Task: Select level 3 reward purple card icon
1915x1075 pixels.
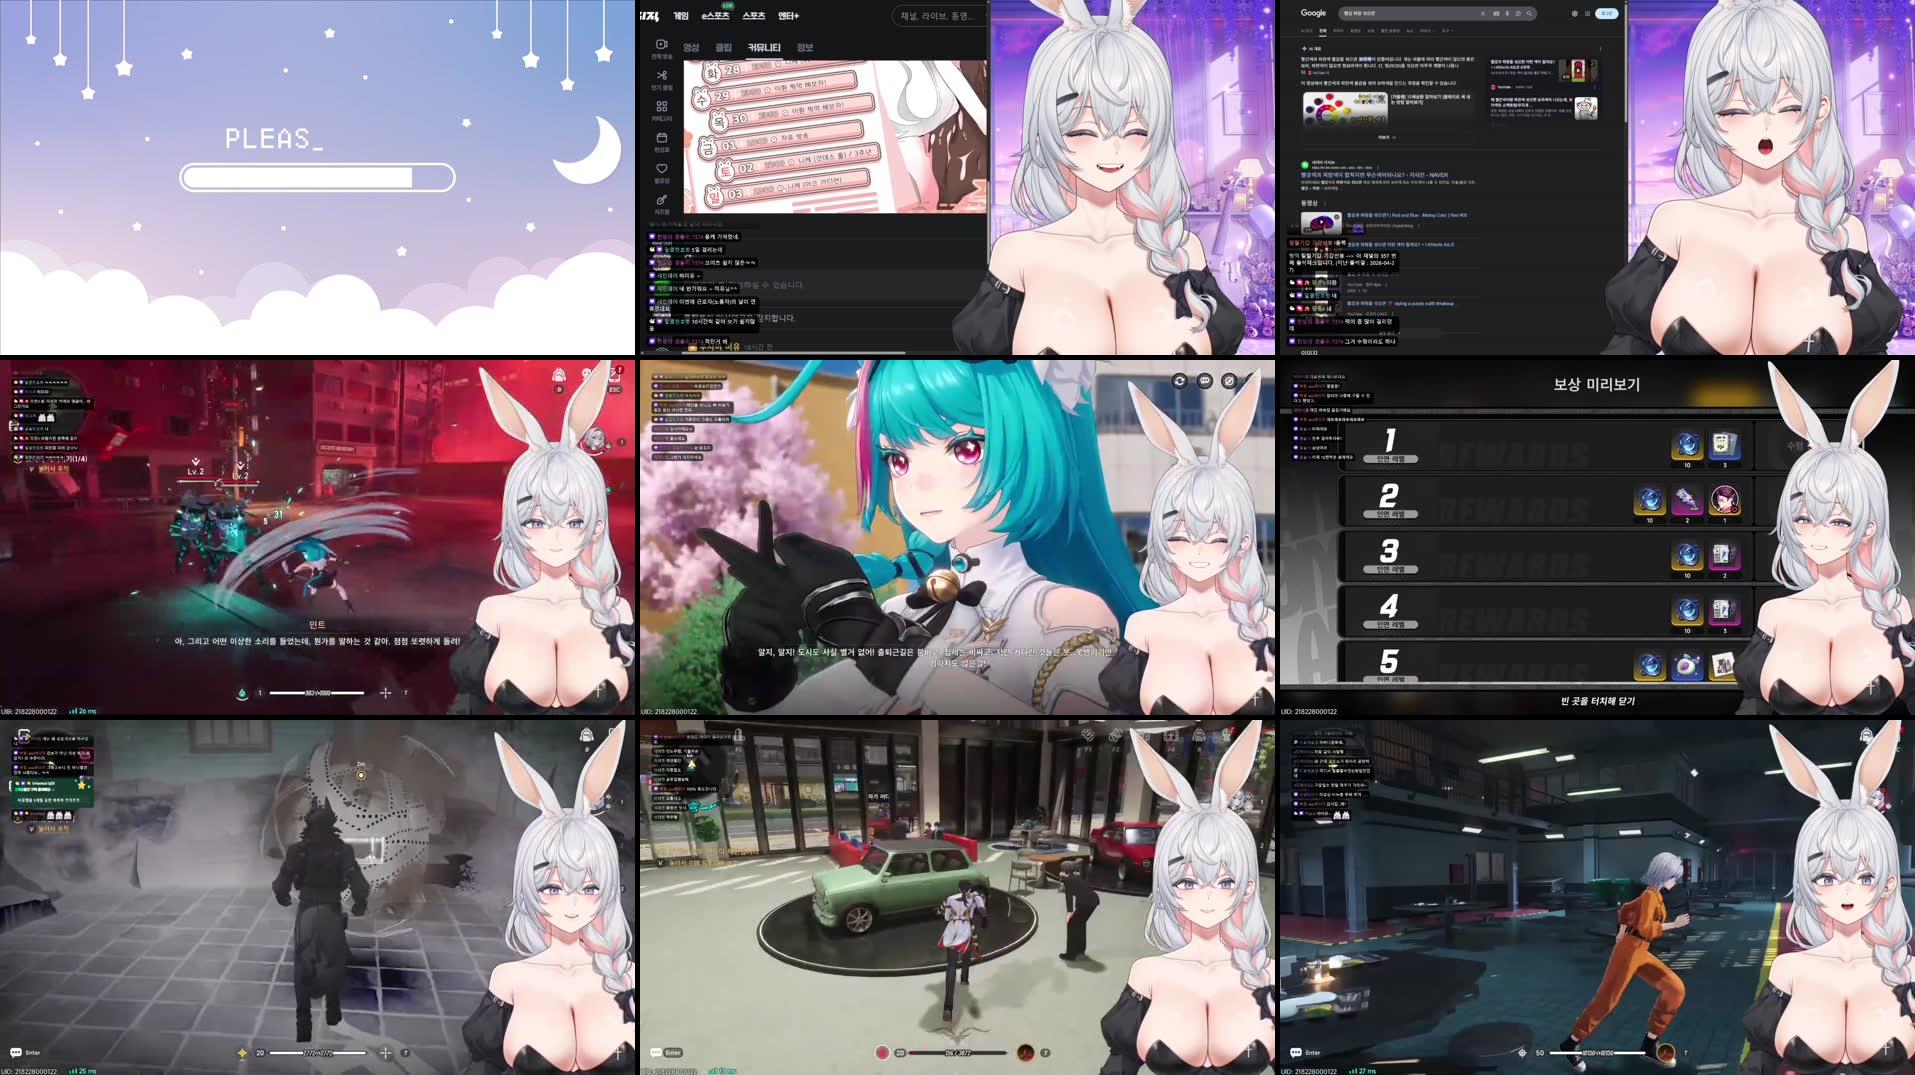Action: point(1724,555)
